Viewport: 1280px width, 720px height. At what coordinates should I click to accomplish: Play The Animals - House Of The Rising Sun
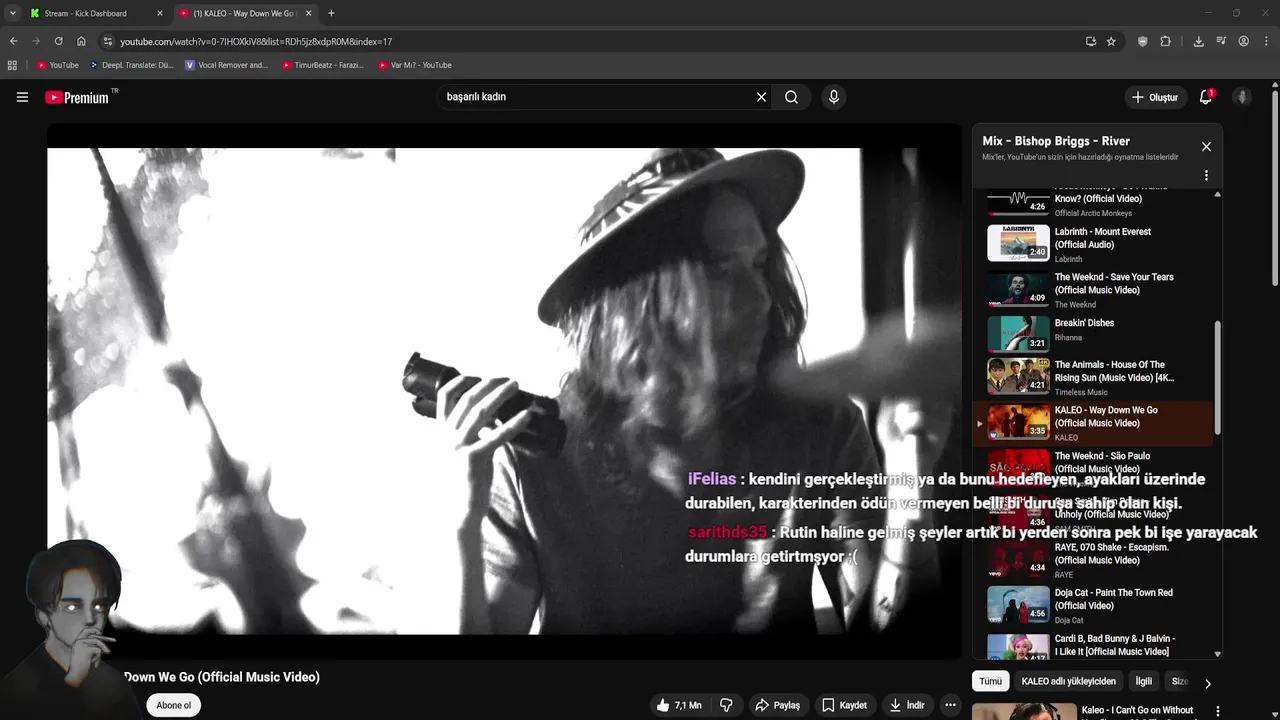pos(1094,380)
